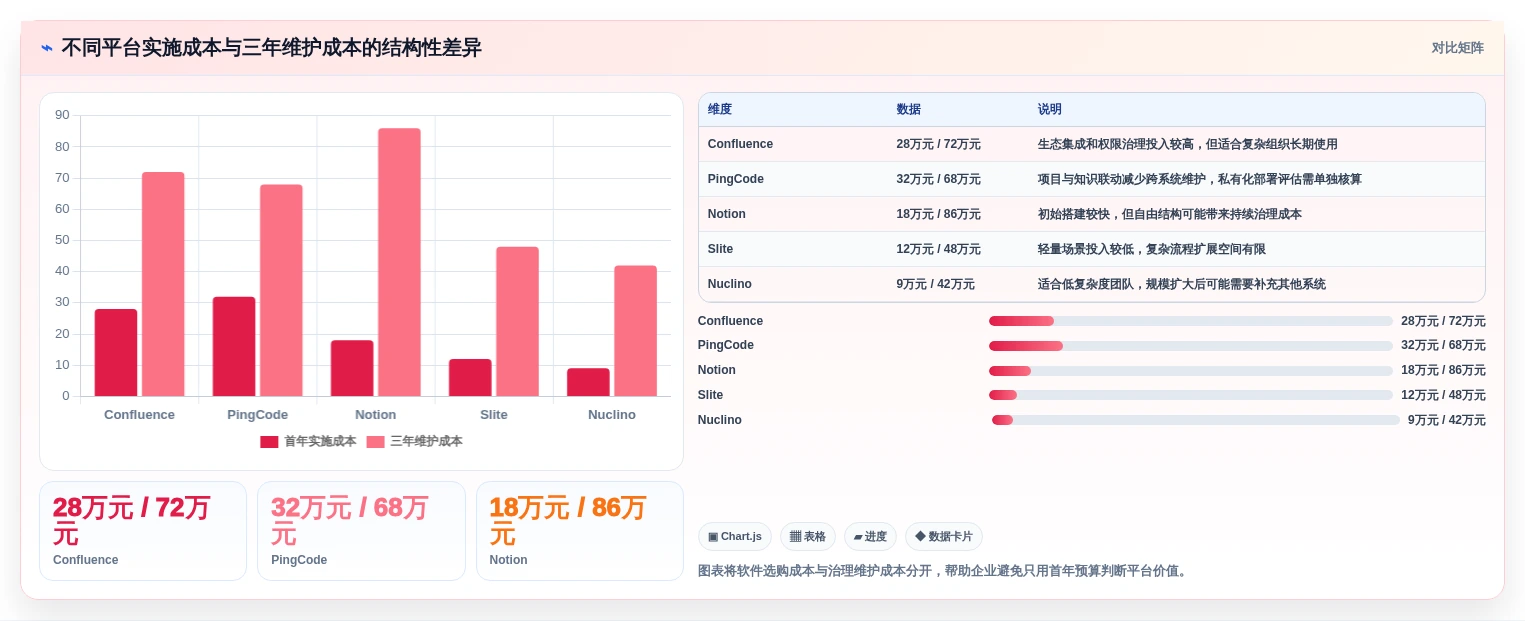Image resolution: width=1525 pixels, height=621 pixels.
Task: Click the pink 三年维护成本 legend swatch
Action: tap(375, 441)
